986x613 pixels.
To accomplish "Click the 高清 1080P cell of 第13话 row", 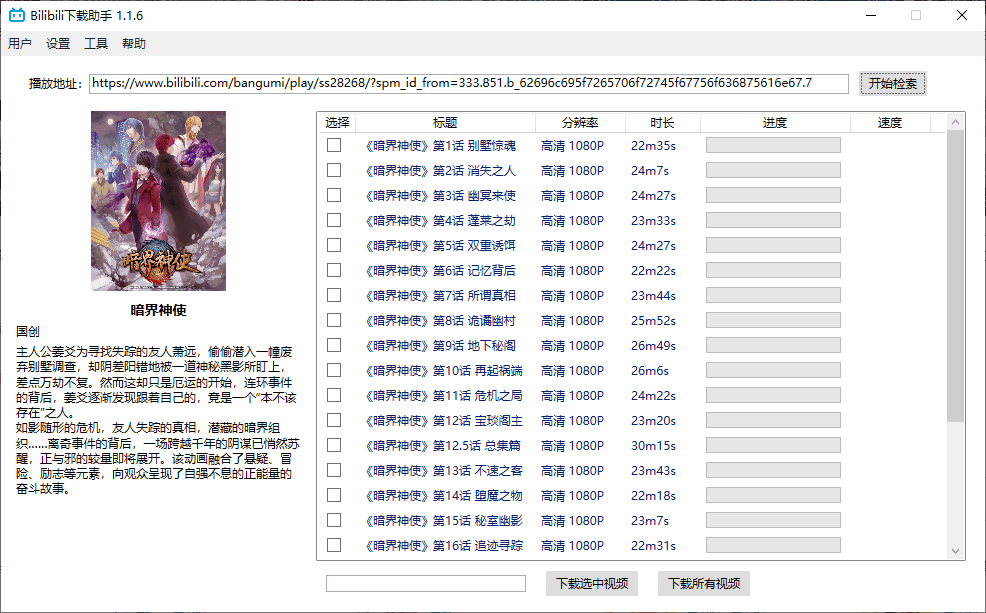I will (572, 470).
